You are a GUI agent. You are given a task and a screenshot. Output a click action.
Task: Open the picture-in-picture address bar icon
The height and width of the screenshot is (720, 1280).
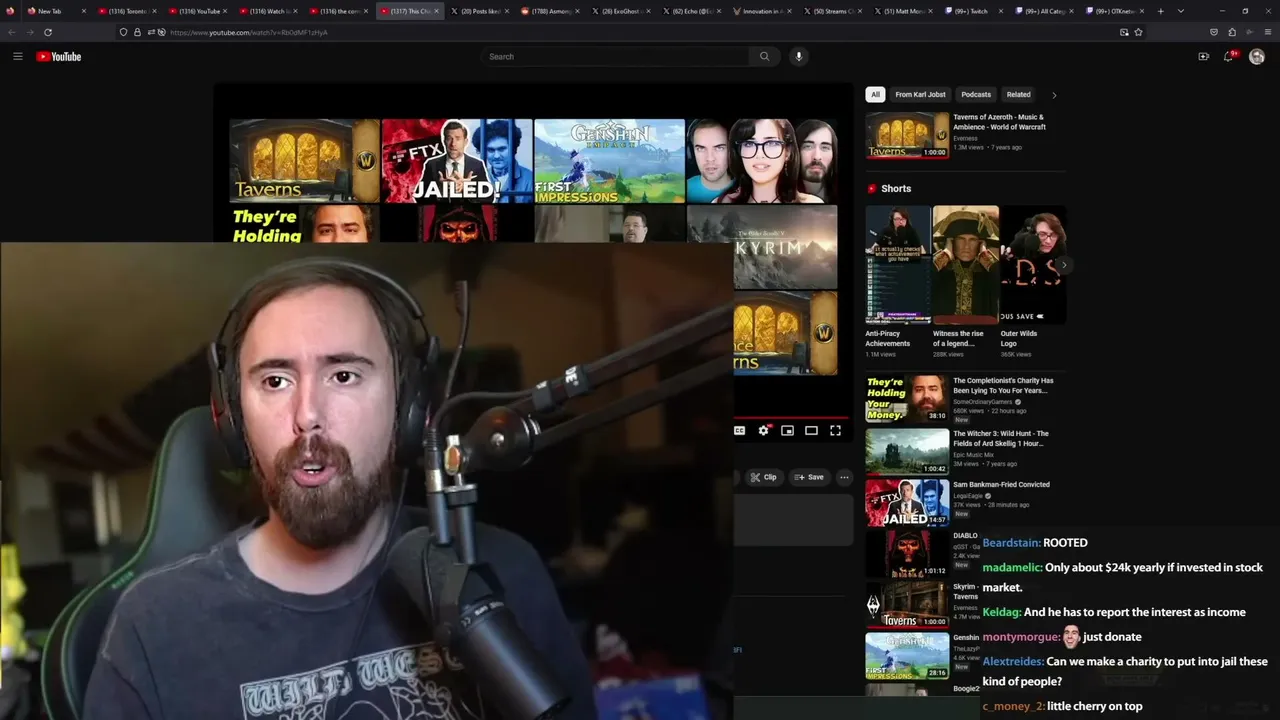coord(1124,32)
